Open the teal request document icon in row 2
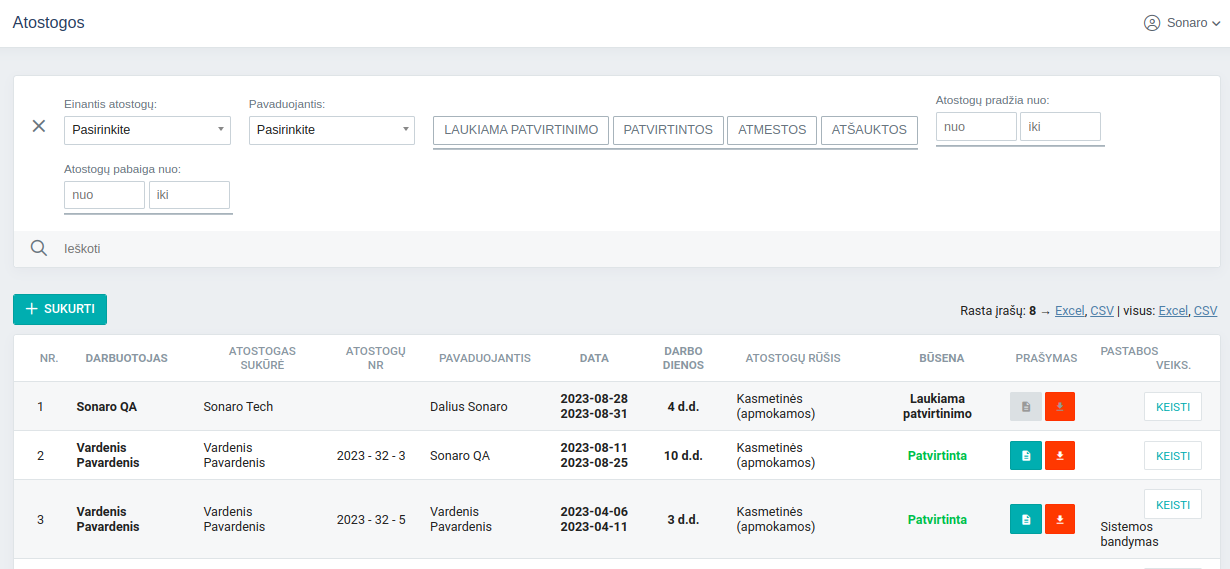This screenshot has width=1230, height=569. click(1025, 456)
